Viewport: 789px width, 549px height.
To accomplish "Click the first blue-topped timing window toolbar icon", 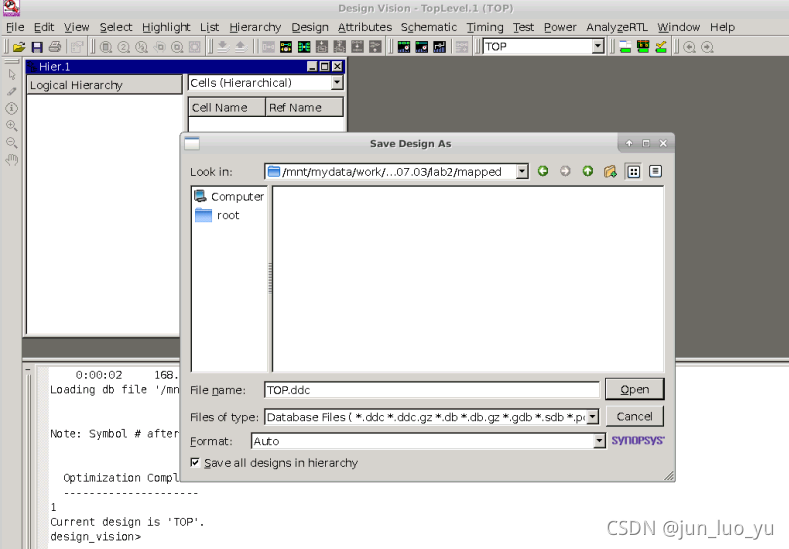I will pyautogui.click(x=404, y=47).
